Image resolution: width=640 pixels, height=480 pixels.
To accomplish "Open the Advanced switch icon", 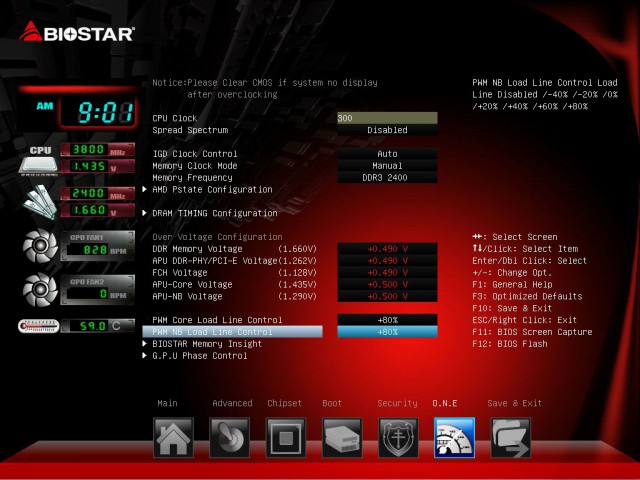I will point(229,438).
